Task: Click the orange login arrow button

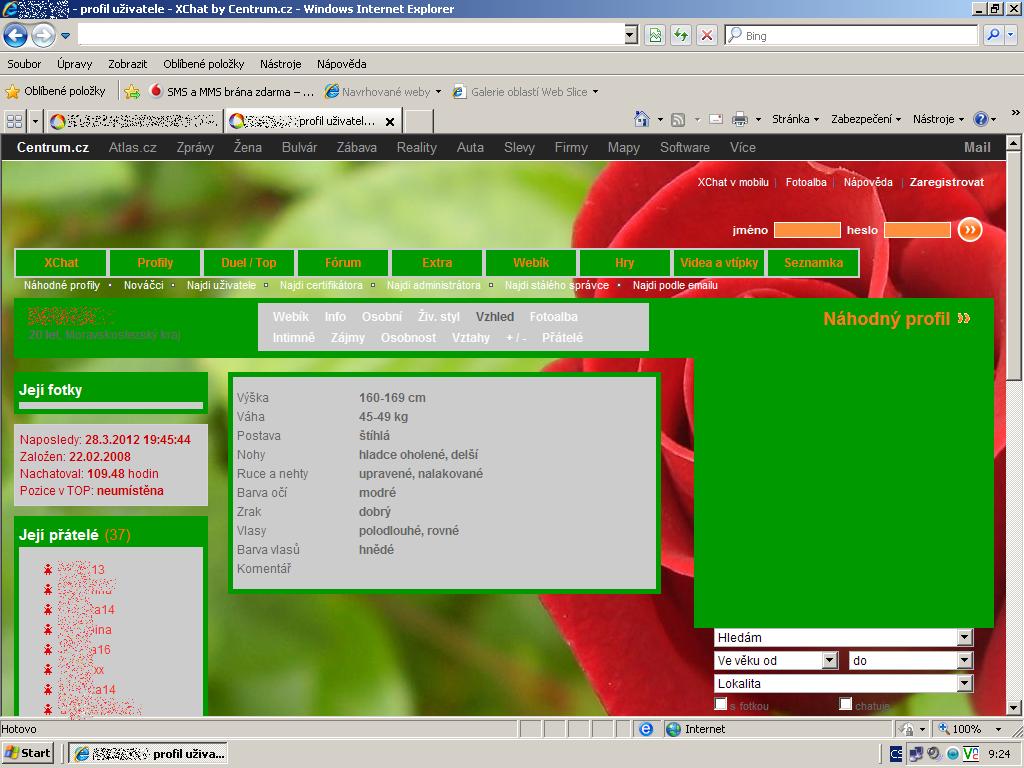Action: (x=969, y=230)
